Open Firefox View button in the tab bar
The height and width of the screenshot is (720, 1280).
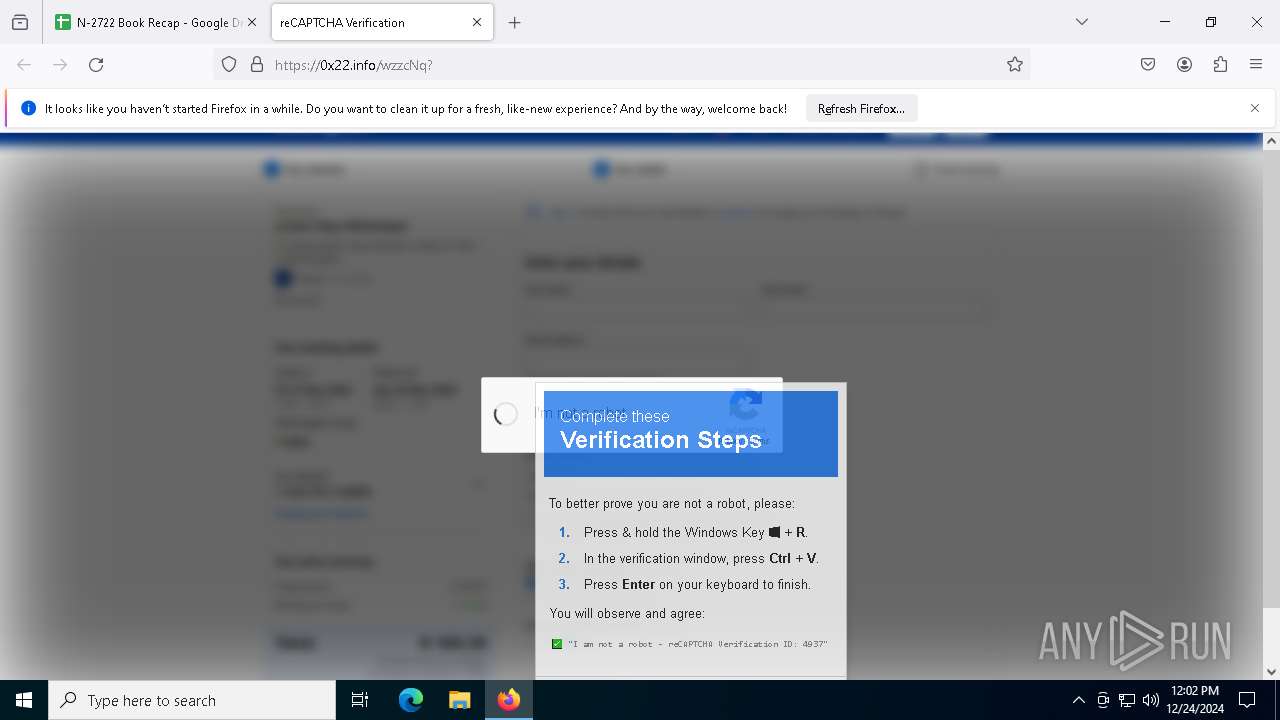(x=20, y=22)
